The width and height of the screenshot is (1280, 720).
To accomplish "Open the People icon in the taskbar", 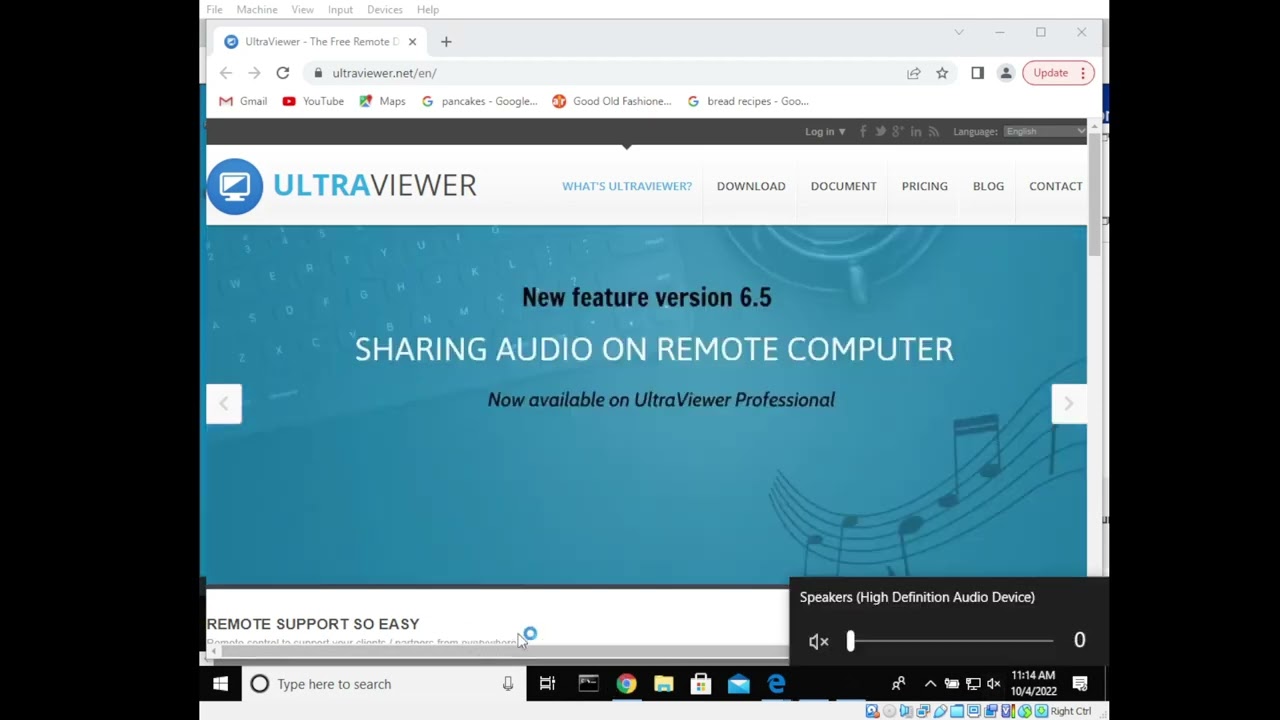I will click(898, 684).
